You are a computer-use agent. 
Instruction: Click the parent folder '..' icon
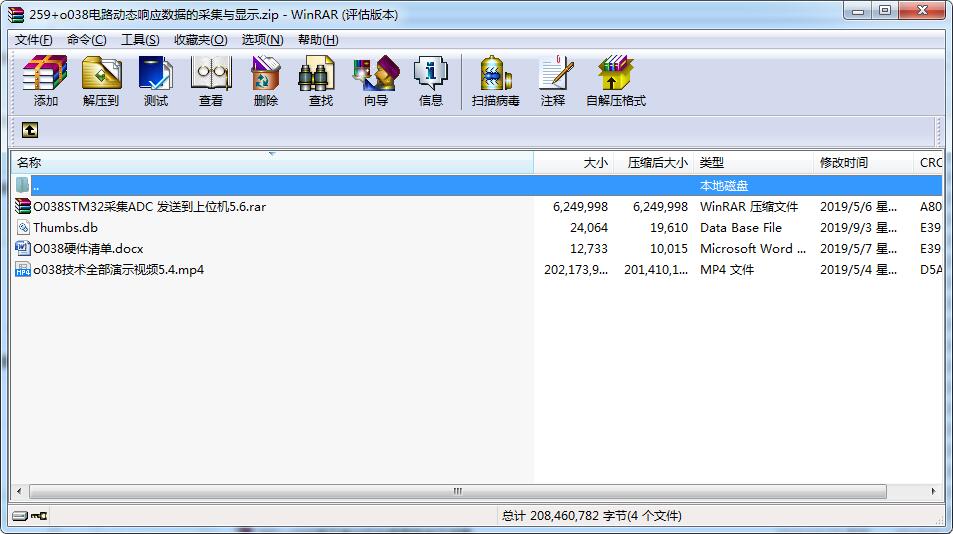(x=22, y=185)
